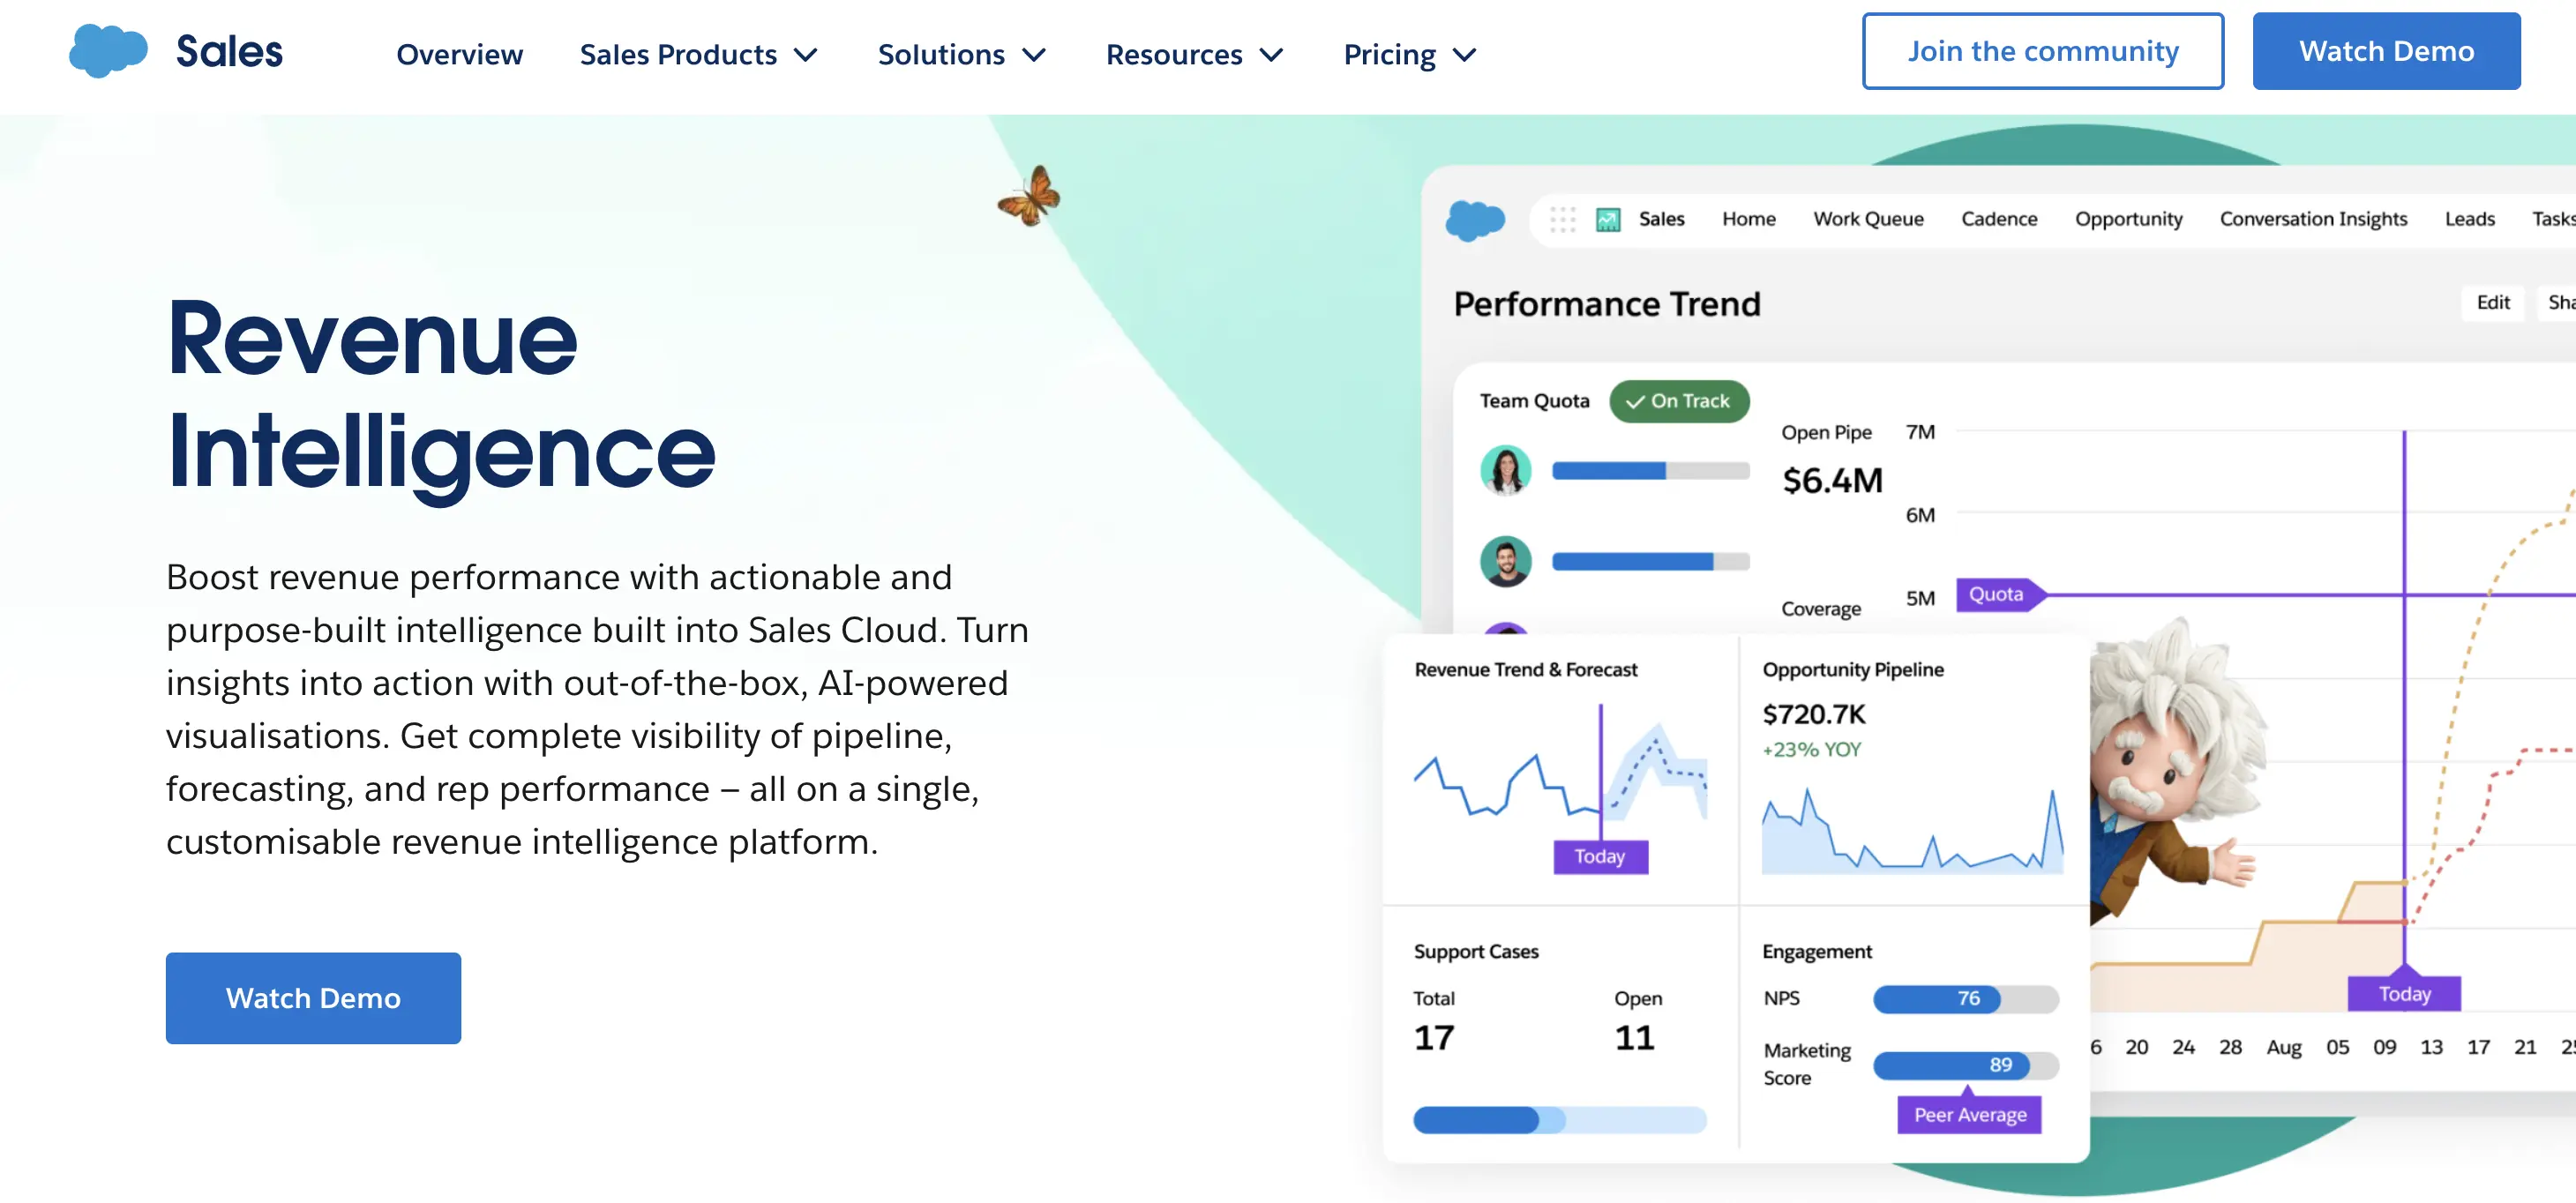Click the Open 11 support cases value
This screenshot has height=1203, width=2576.
click(x=1634, y=1037)
